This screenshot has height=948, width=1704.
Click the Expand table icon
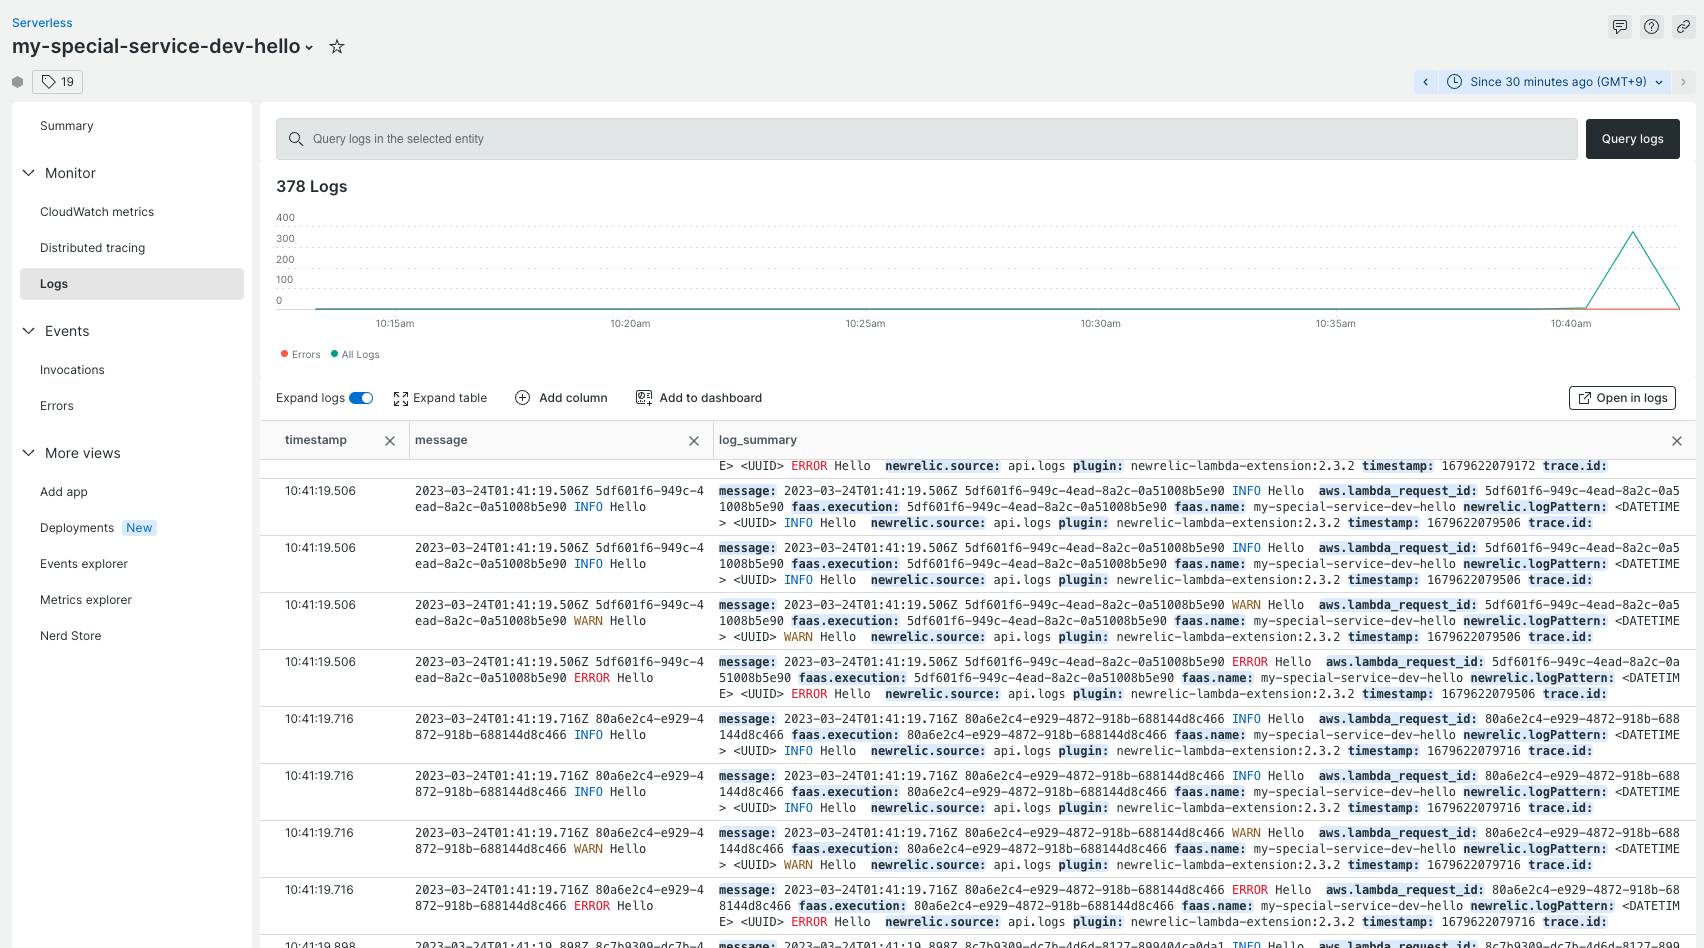click(x=401, y=397)
